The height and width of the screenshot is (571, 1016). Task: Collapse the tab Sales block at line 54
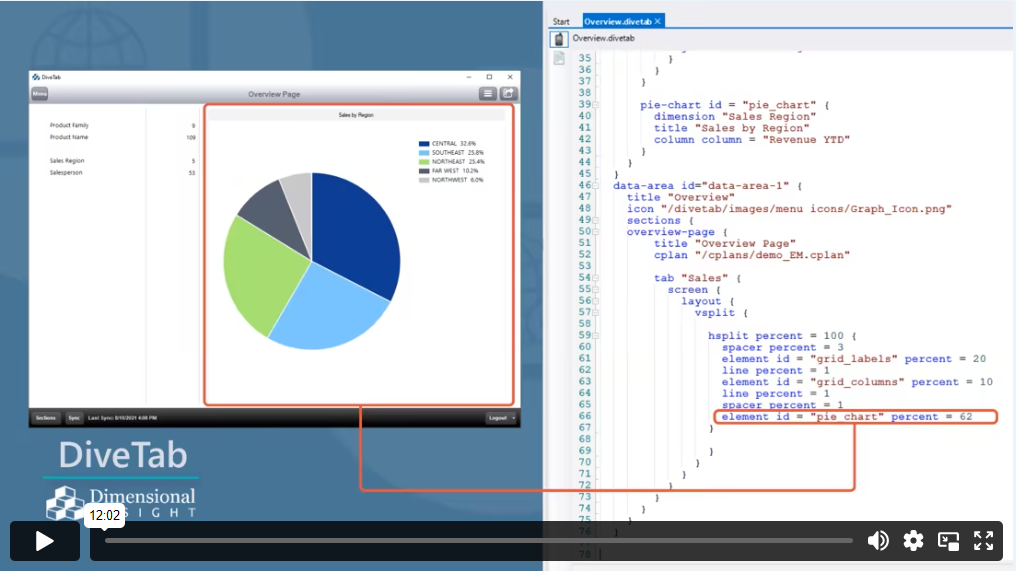(x=595, y=278)
